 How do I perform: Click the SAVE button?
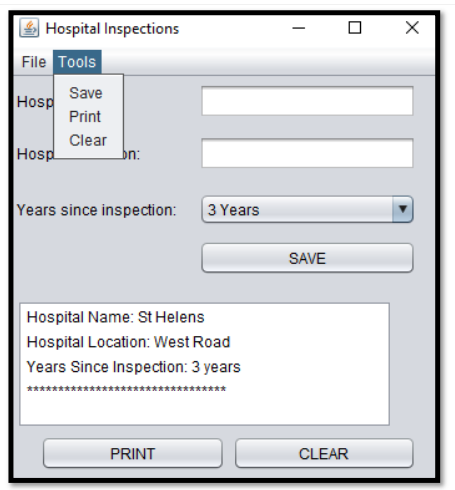[307, 258]
